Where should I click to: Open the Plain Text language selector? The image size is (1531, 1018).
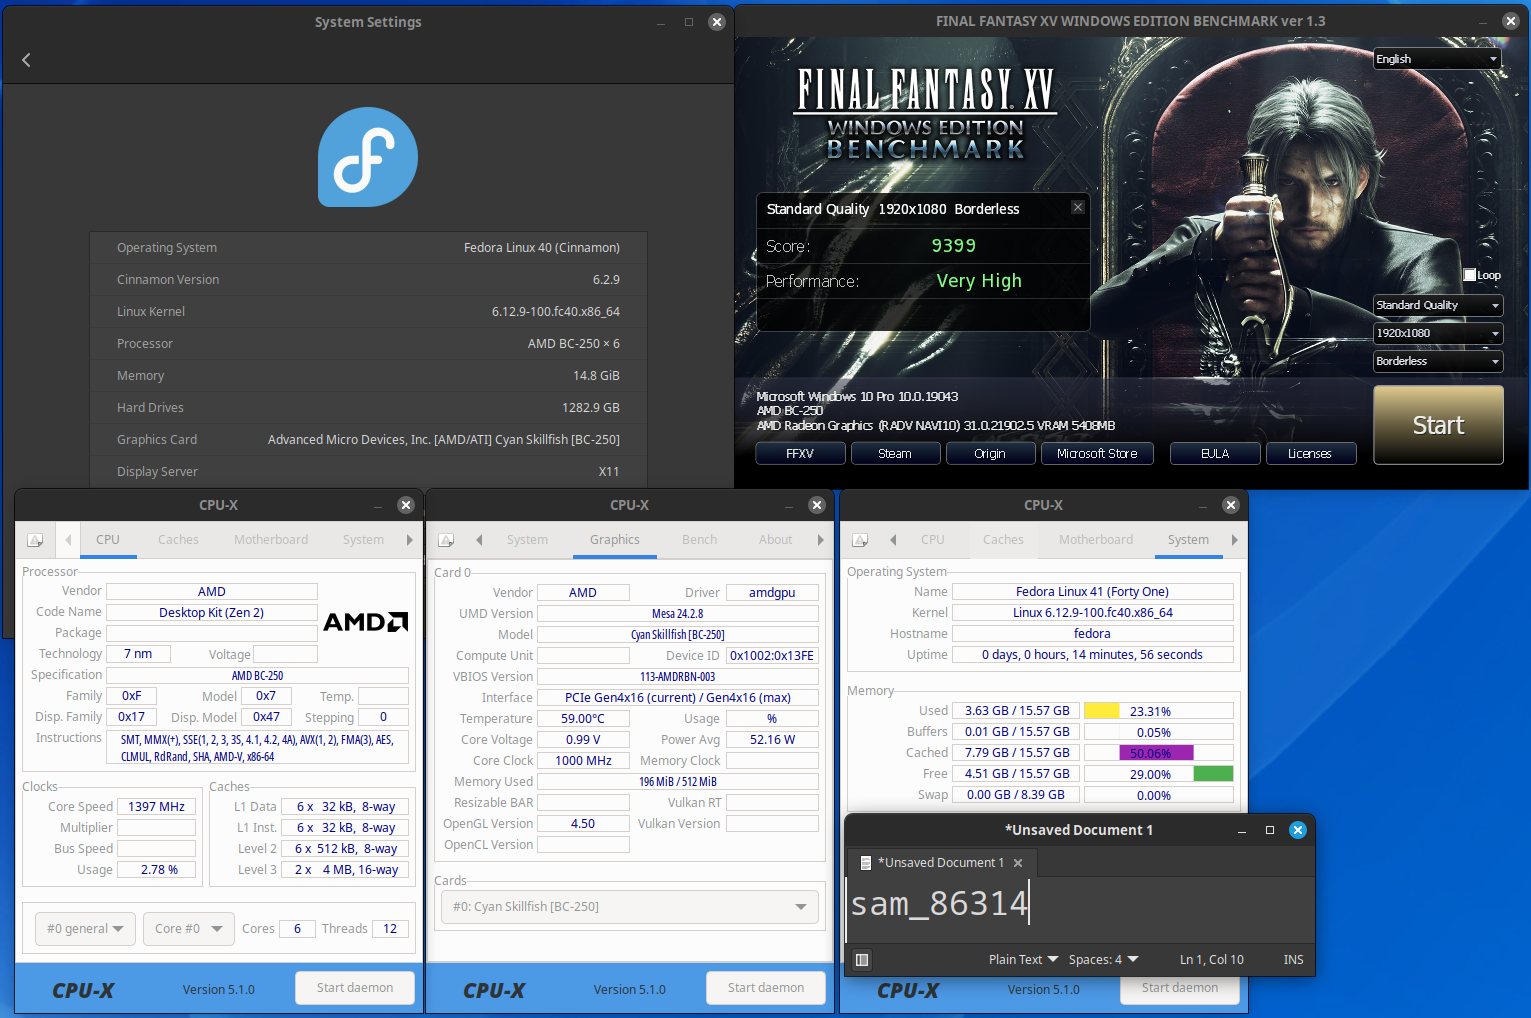coord(1023,960)
